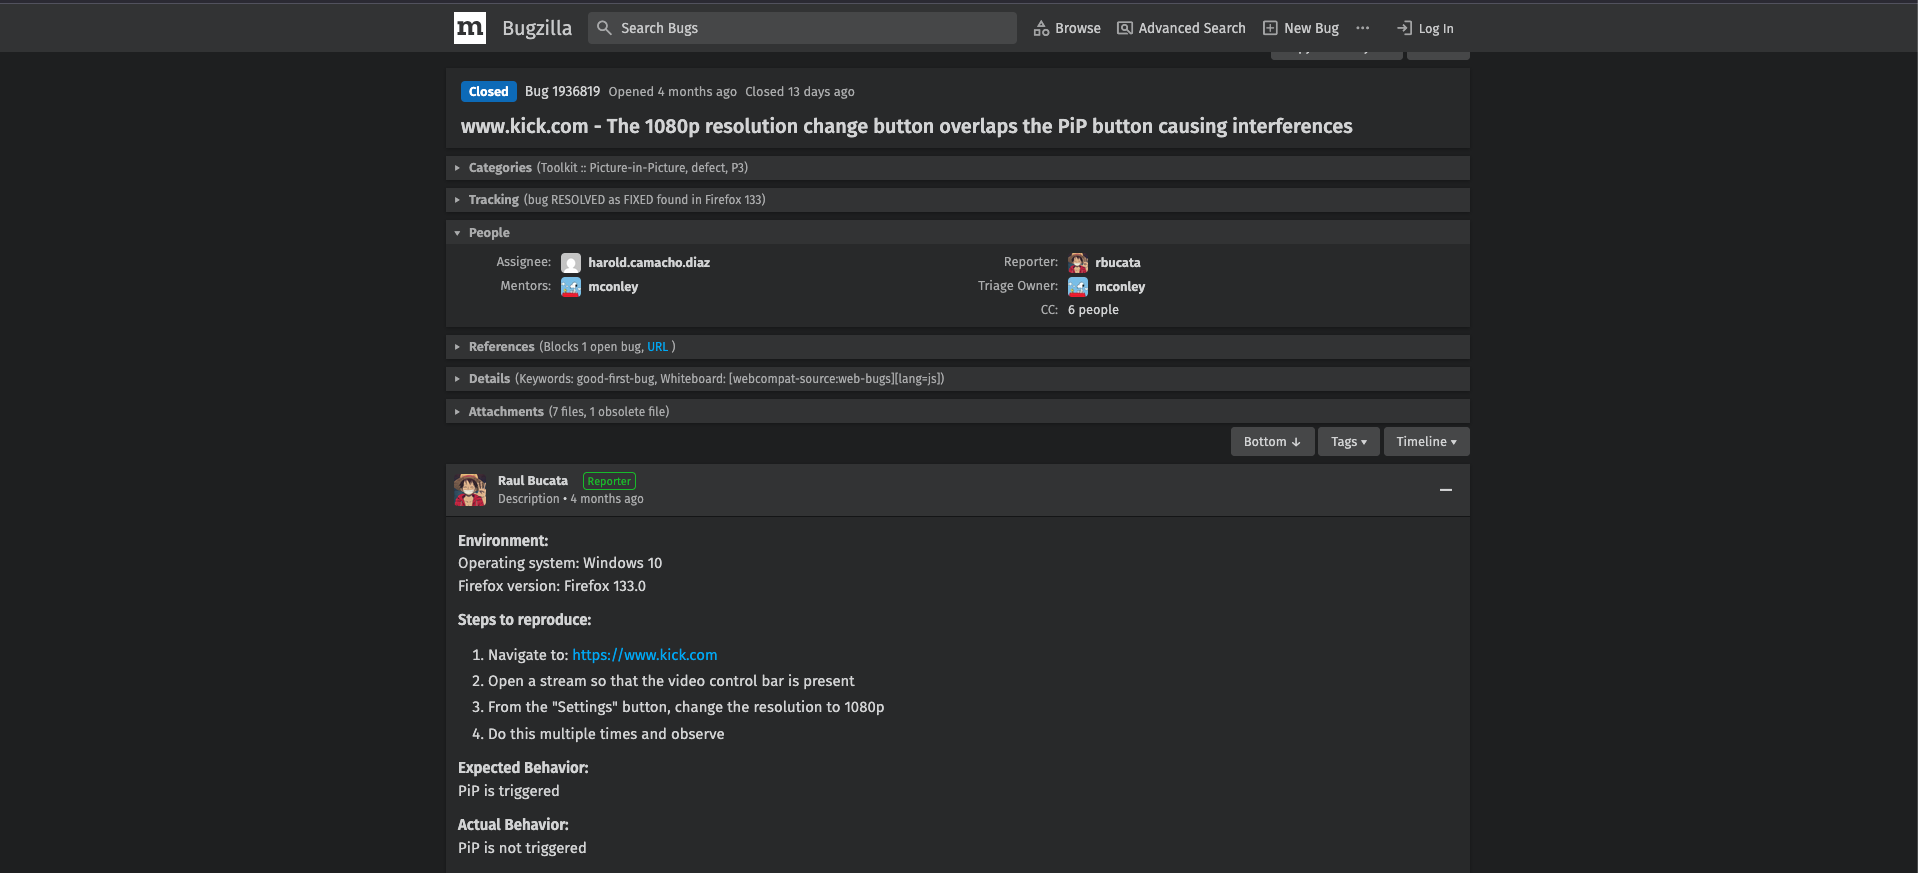
Task: Click the Bugzilla title text
Action: click(x=537, y=28)
